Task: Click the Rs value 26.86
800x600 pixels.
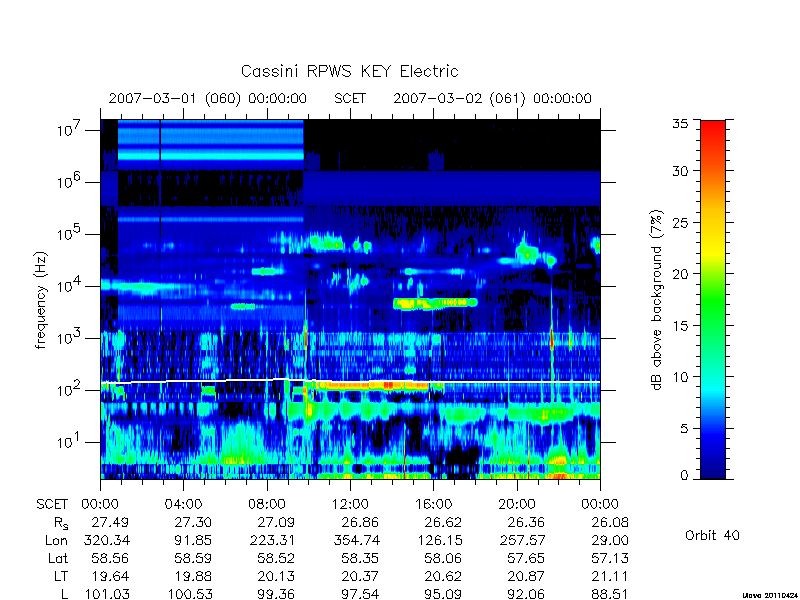Action: click(360, 522)
